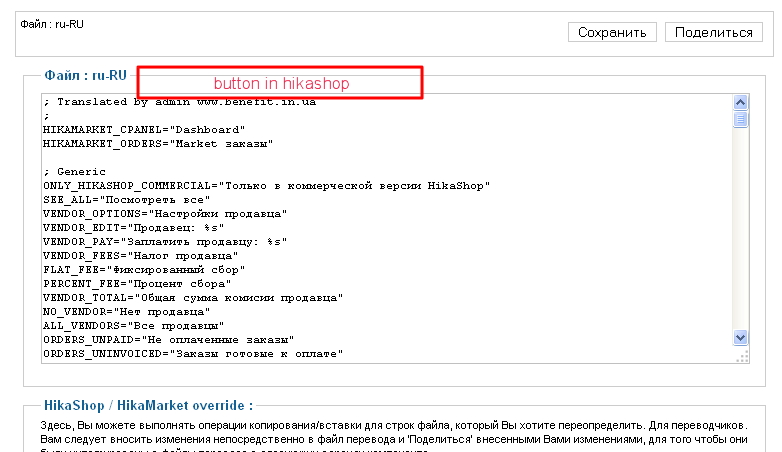
Task: Click the scrollbar down arrow in editor
Action: tap(741, 338)
